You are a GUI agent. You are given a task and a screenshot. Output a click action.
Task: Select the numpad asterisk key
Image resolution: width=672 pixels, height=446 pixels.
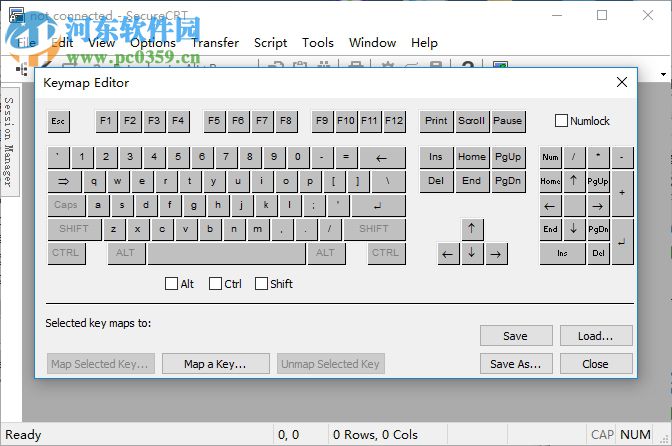pyautogui.click(x=599, y=157)
